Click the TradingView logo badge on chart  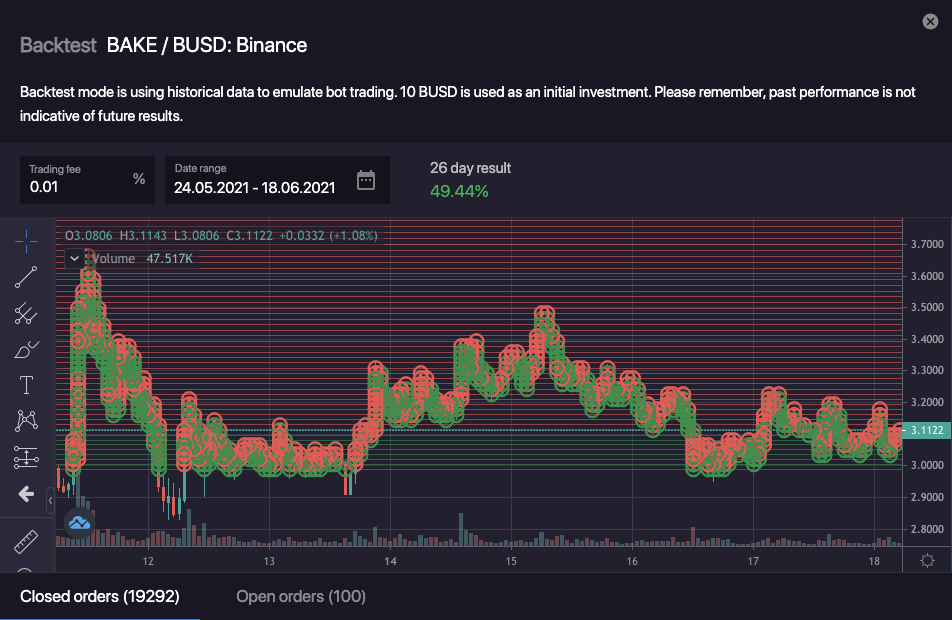pyautogui.click(x=80, y=522)
